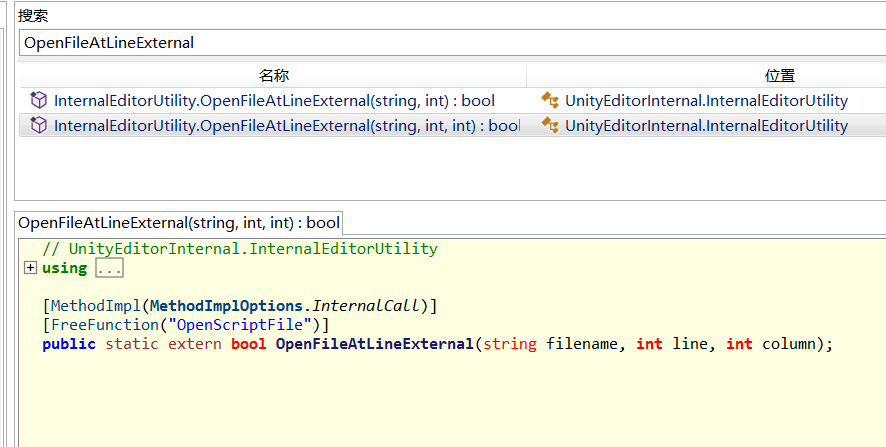Click MethodImplOptions type in the code
This screenshot has height=447, width=886.
tap(227, 306)
